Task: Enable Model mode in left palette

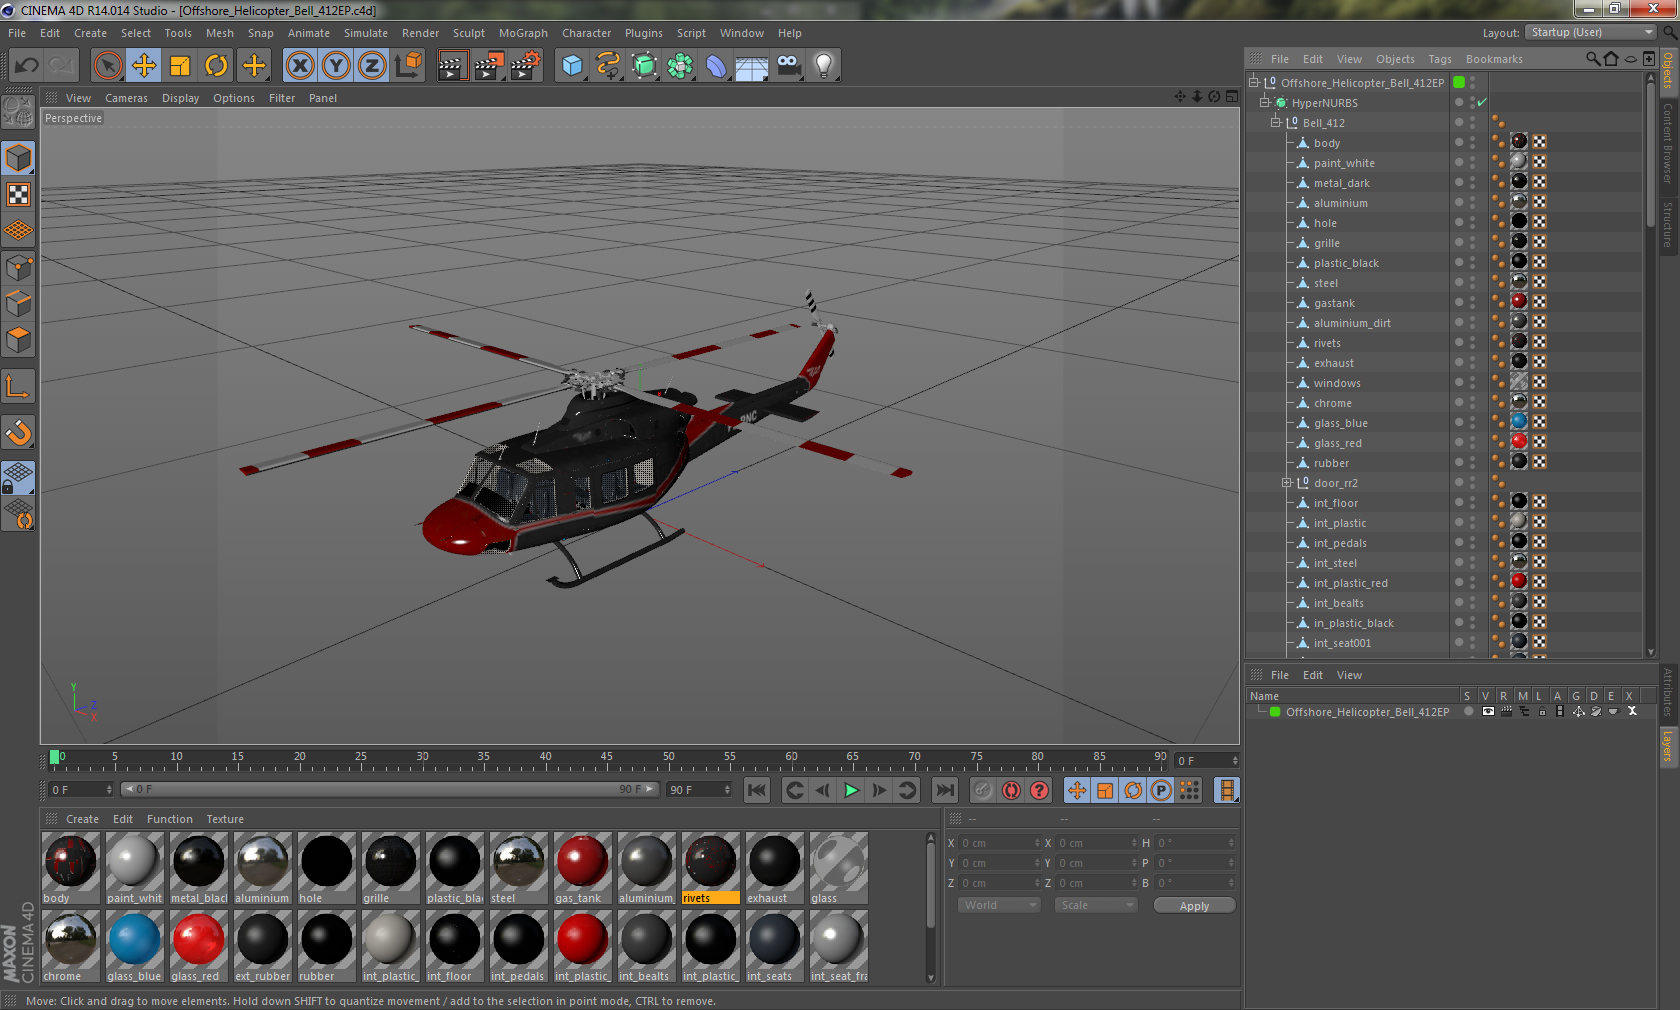Action: [x=18, y=159]
